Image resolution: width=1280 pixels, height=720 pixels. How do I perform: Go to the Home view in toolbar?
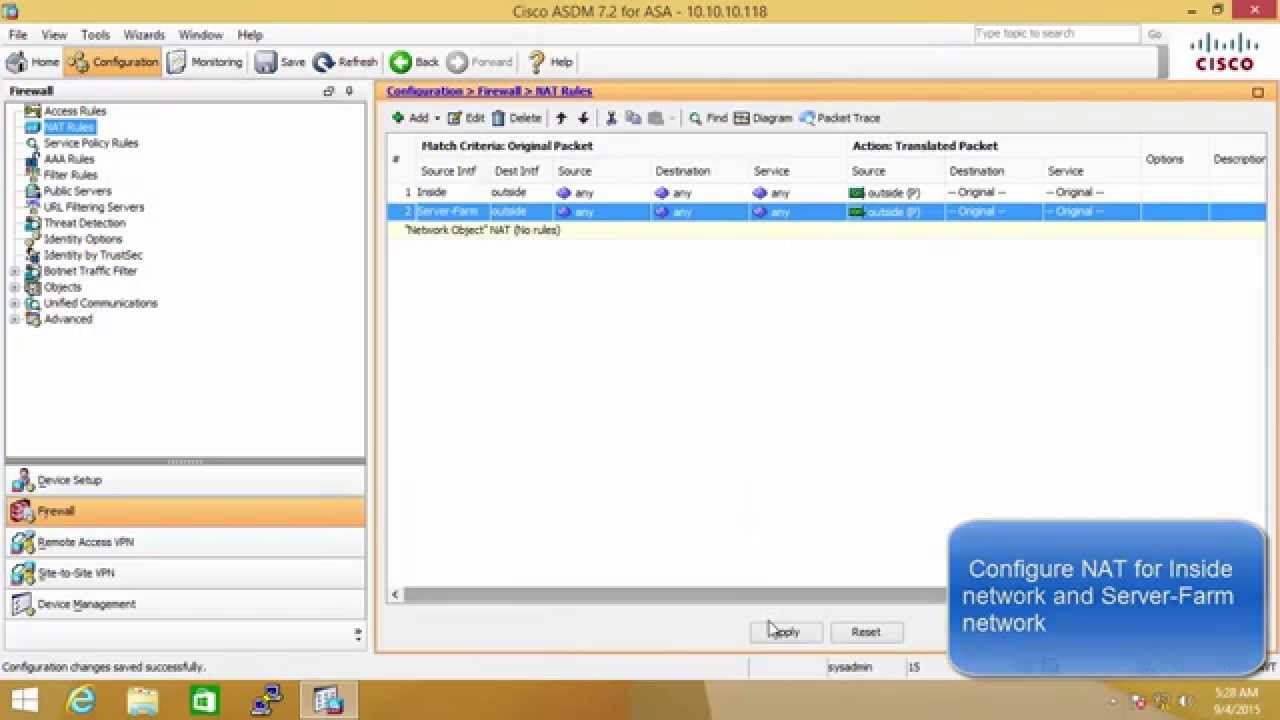[x=33, y=62]
